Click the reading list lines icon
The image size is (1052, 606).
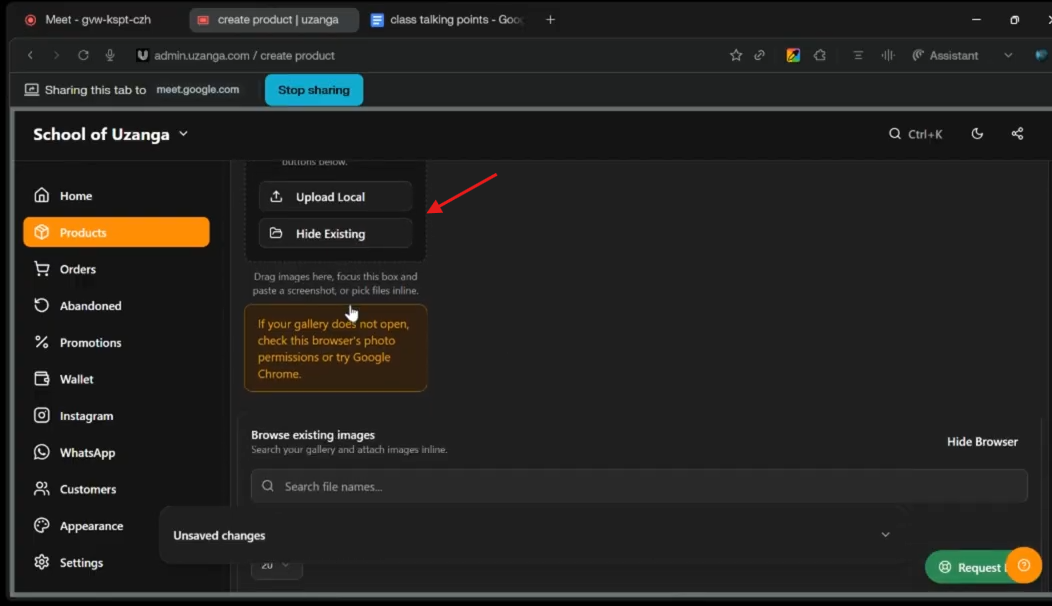[858, 55]
